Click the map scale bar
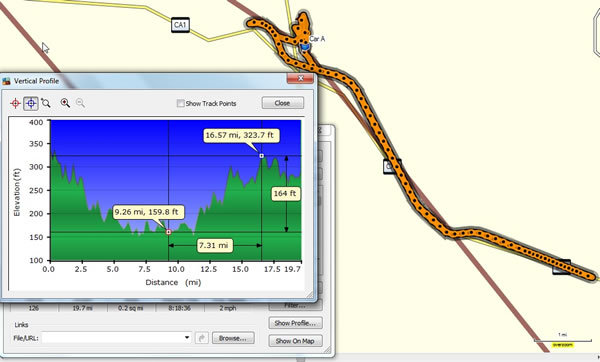600x362 pixels. 563,339
